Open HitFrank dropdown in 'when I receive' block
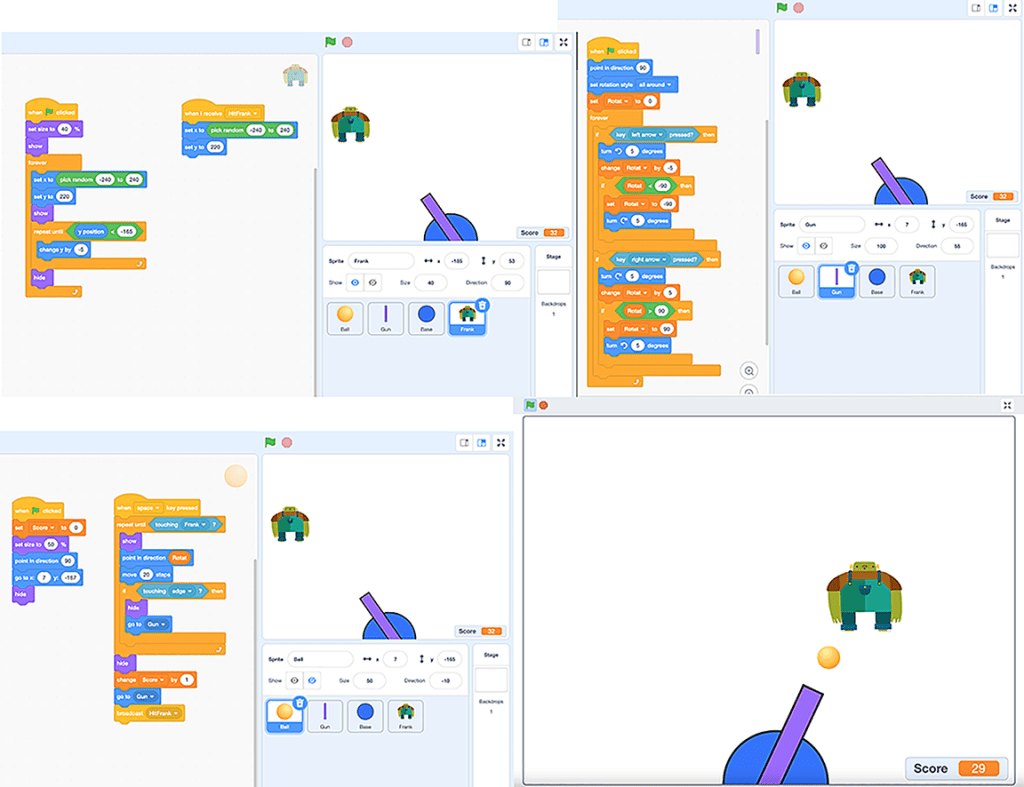Screen dimensions: 1024x787 click(243, 114)
